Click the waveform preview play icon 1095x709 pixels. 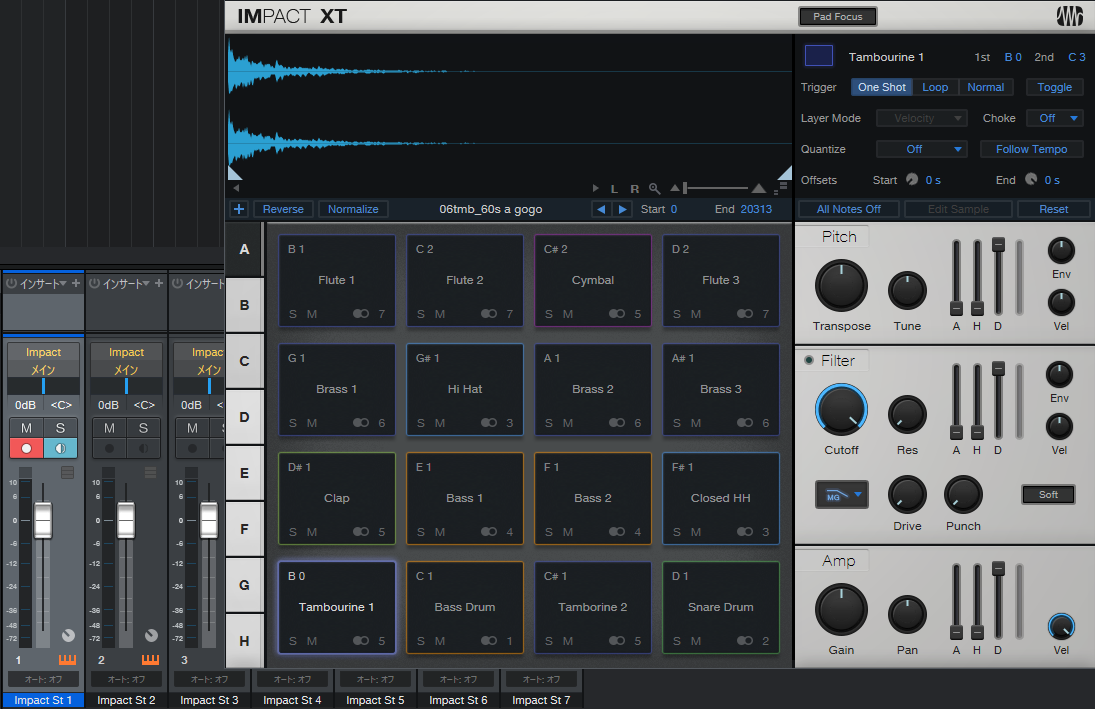(596, 189)
